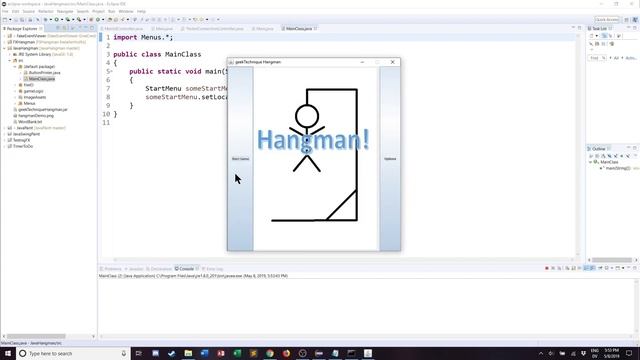Open the Project menu

pos(98,11)
